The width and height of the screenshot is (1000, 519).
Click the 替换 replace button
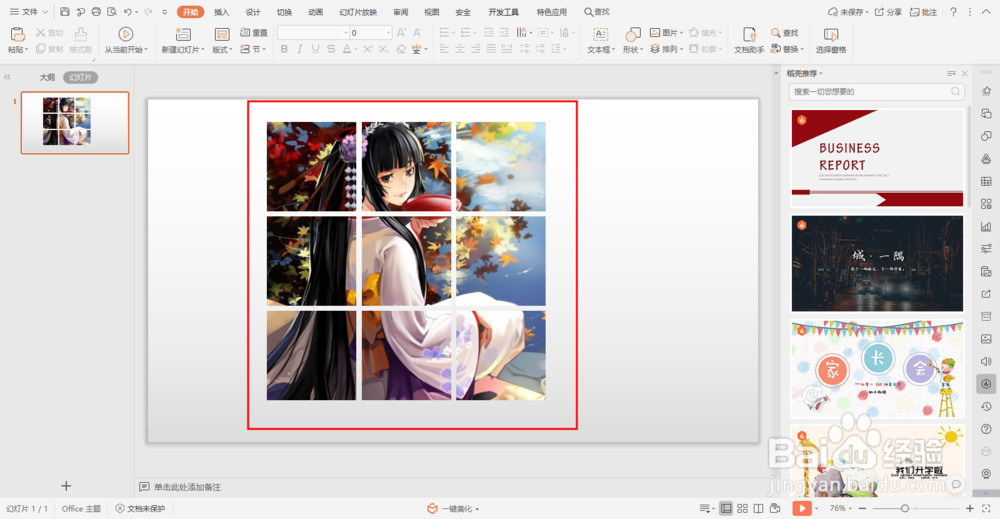click(x=786, y=49)
